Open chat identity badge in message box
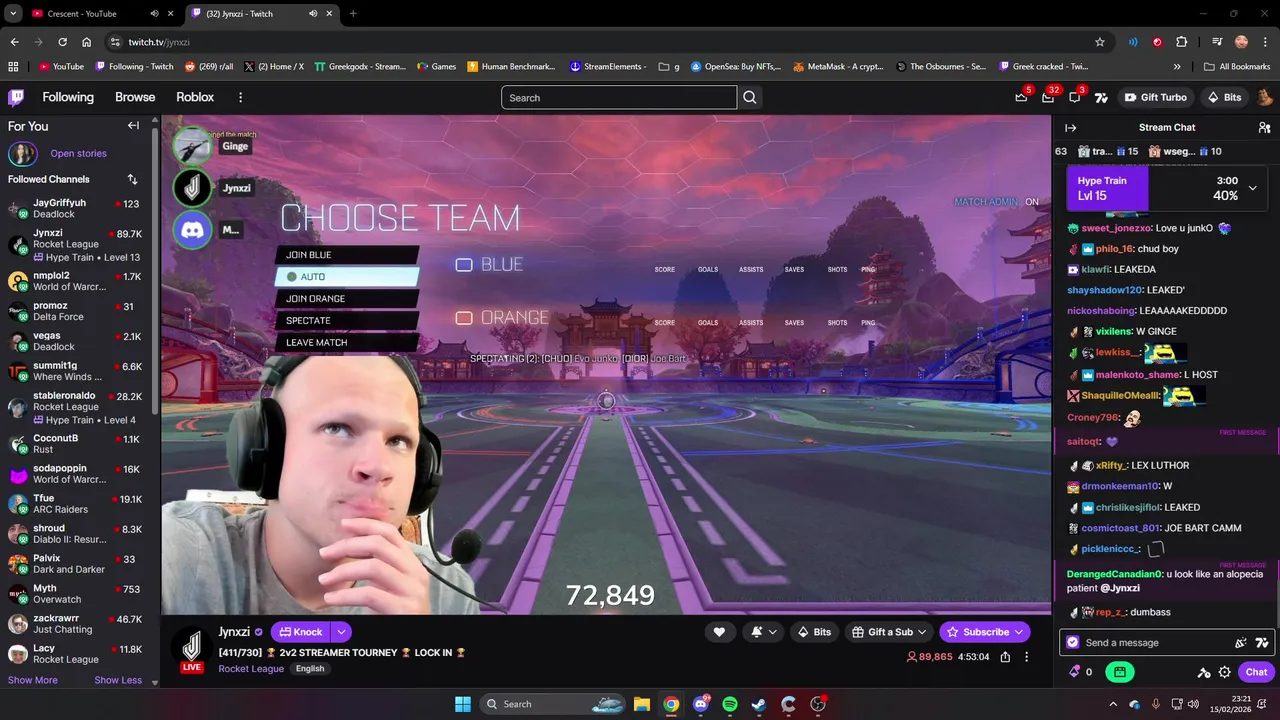 point(1073,643)
